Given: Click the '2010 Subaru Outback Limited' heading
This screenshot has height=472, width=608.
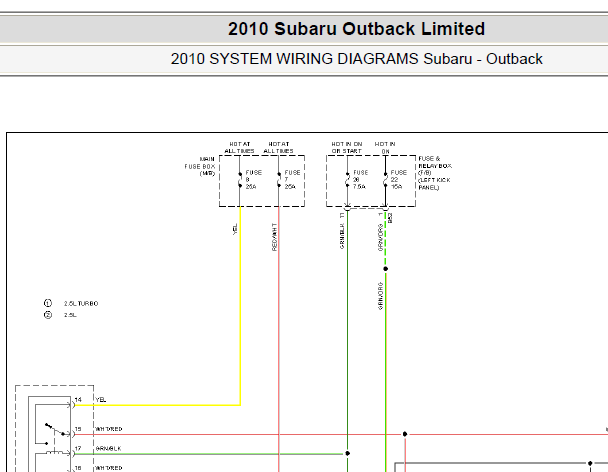Looking at the screenshot, I should coord(356,29).
